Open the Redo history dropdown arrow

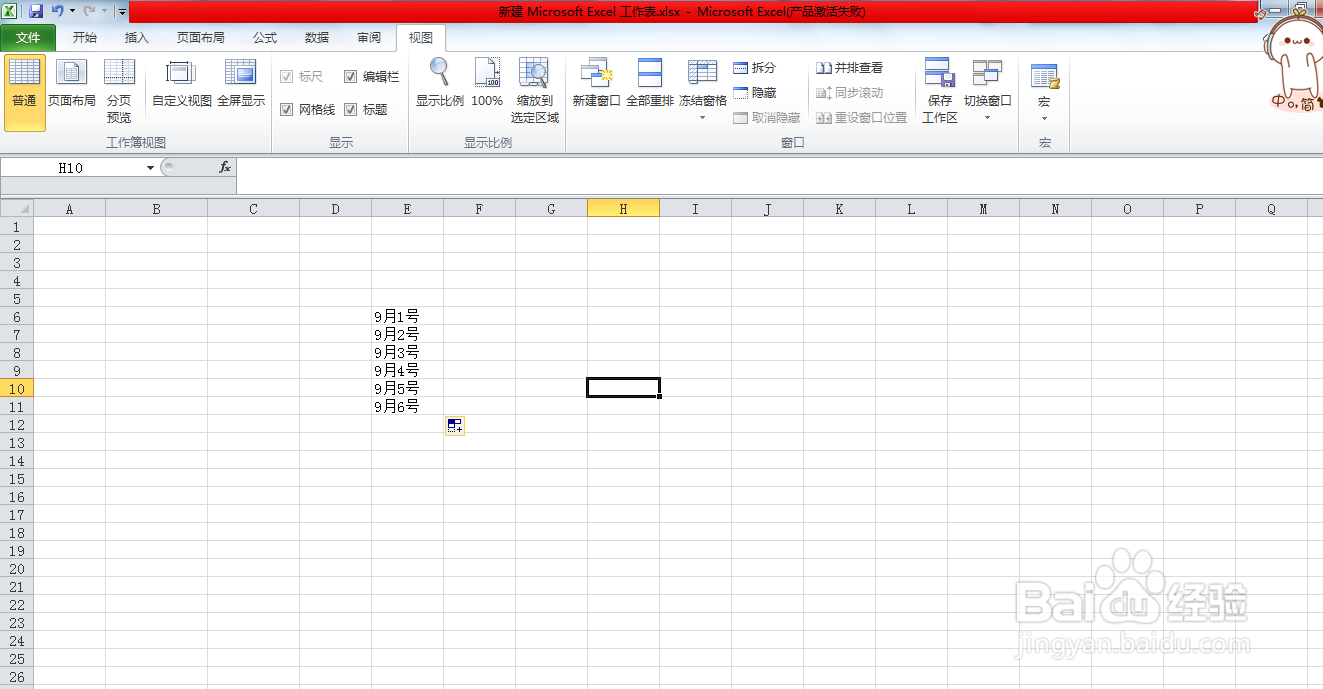pyautogui.click(x=103, y=11)
